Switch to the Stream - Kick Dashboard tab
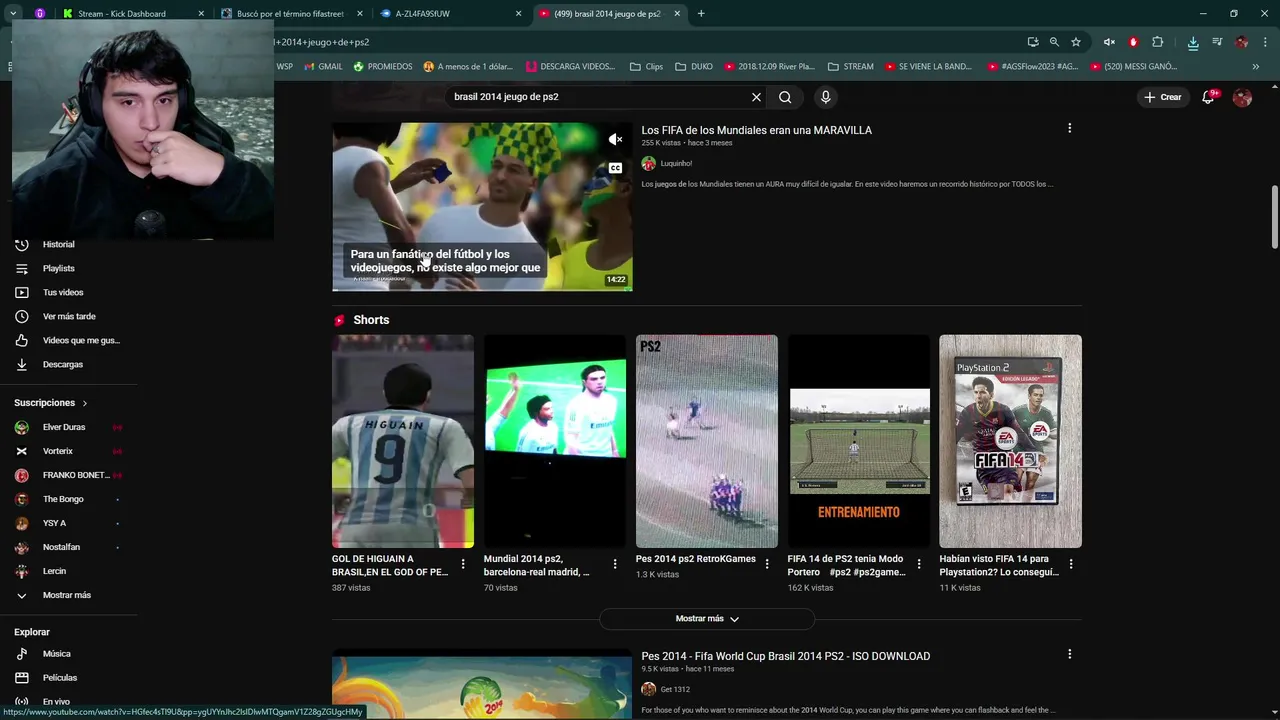This screenshot has width=1280, height=720. (x=132, y=14)
